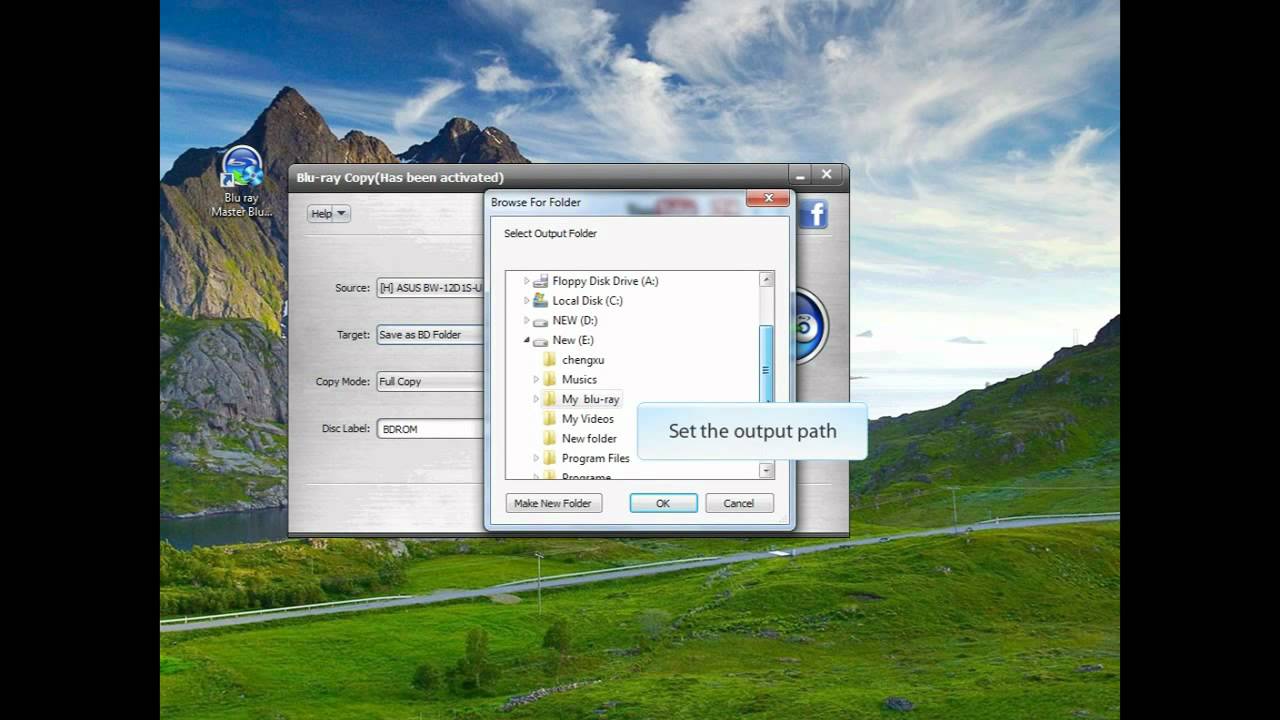Click the folder tree scroll down arrow
The height and width of the screenshot is (720, 1280).
[767, 470]
